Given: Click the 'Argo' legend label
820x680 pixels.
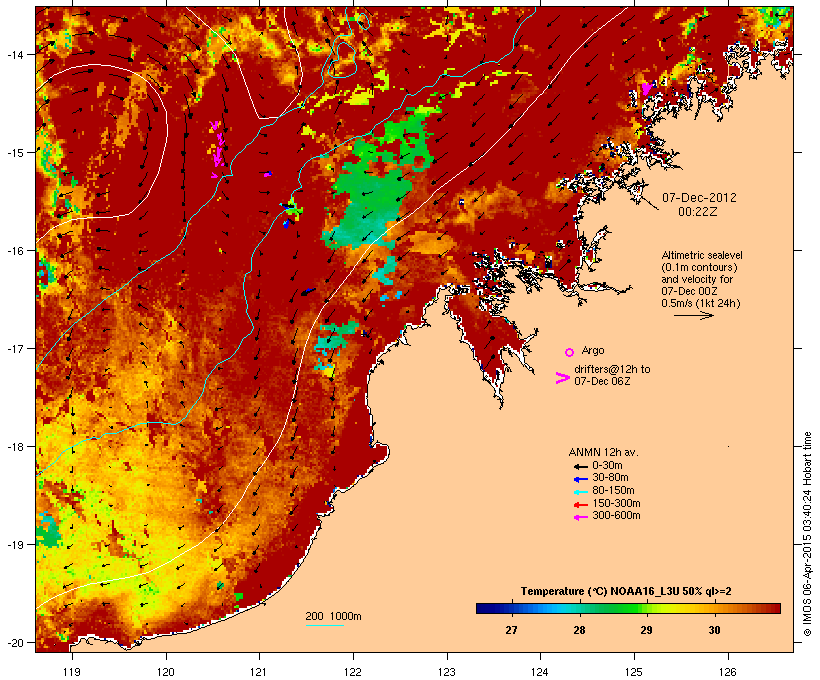Looking at the screenshot, I should tap(593, 350).
